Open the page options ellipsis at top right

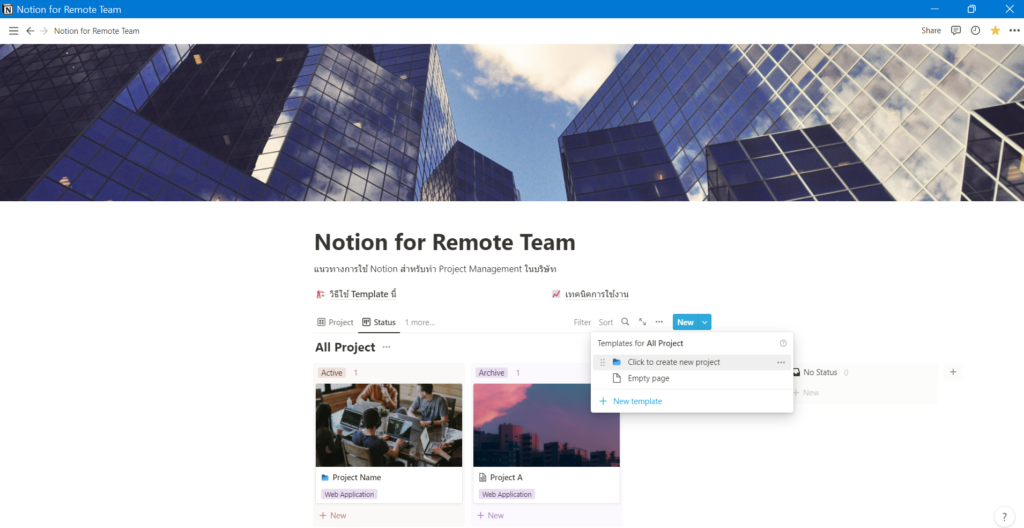click(1014, 30)
